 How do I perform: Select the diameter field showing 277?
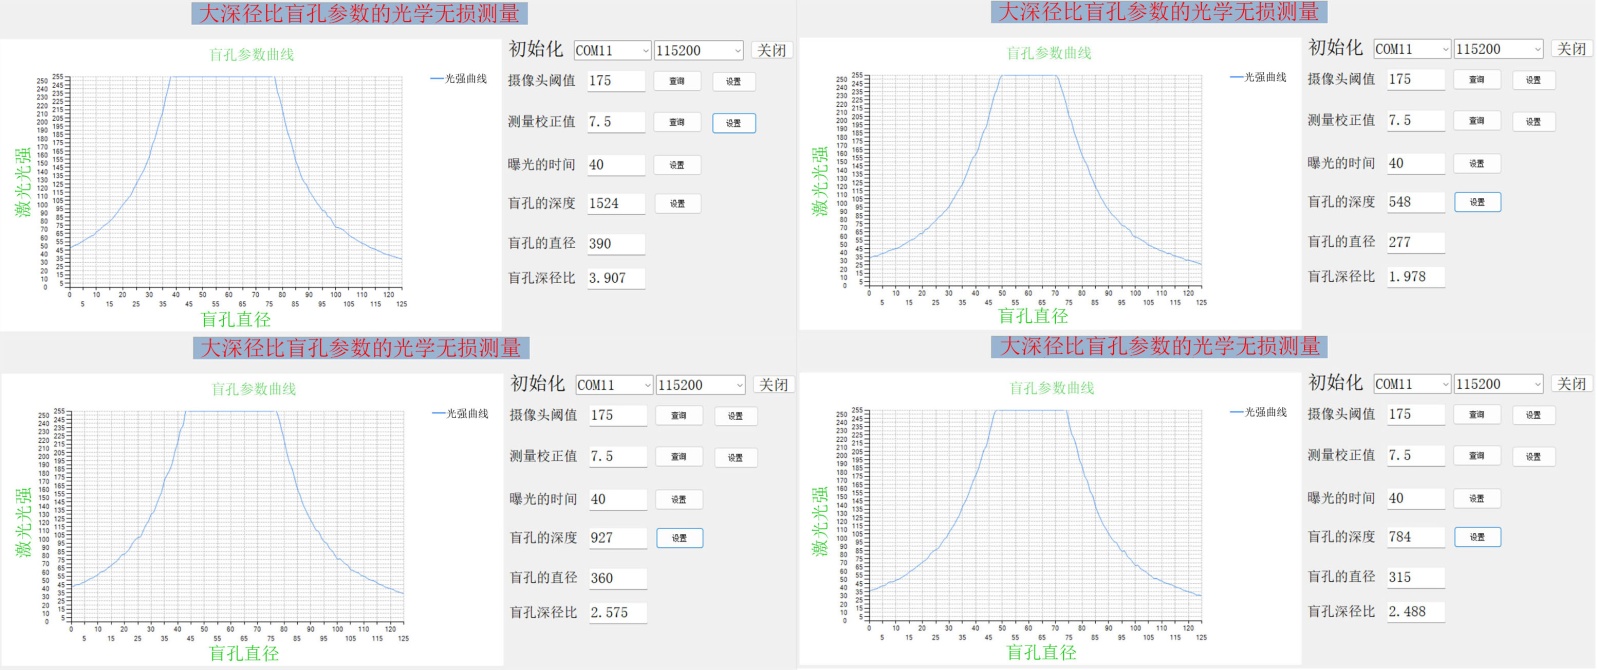click(x=1414, y=243)
